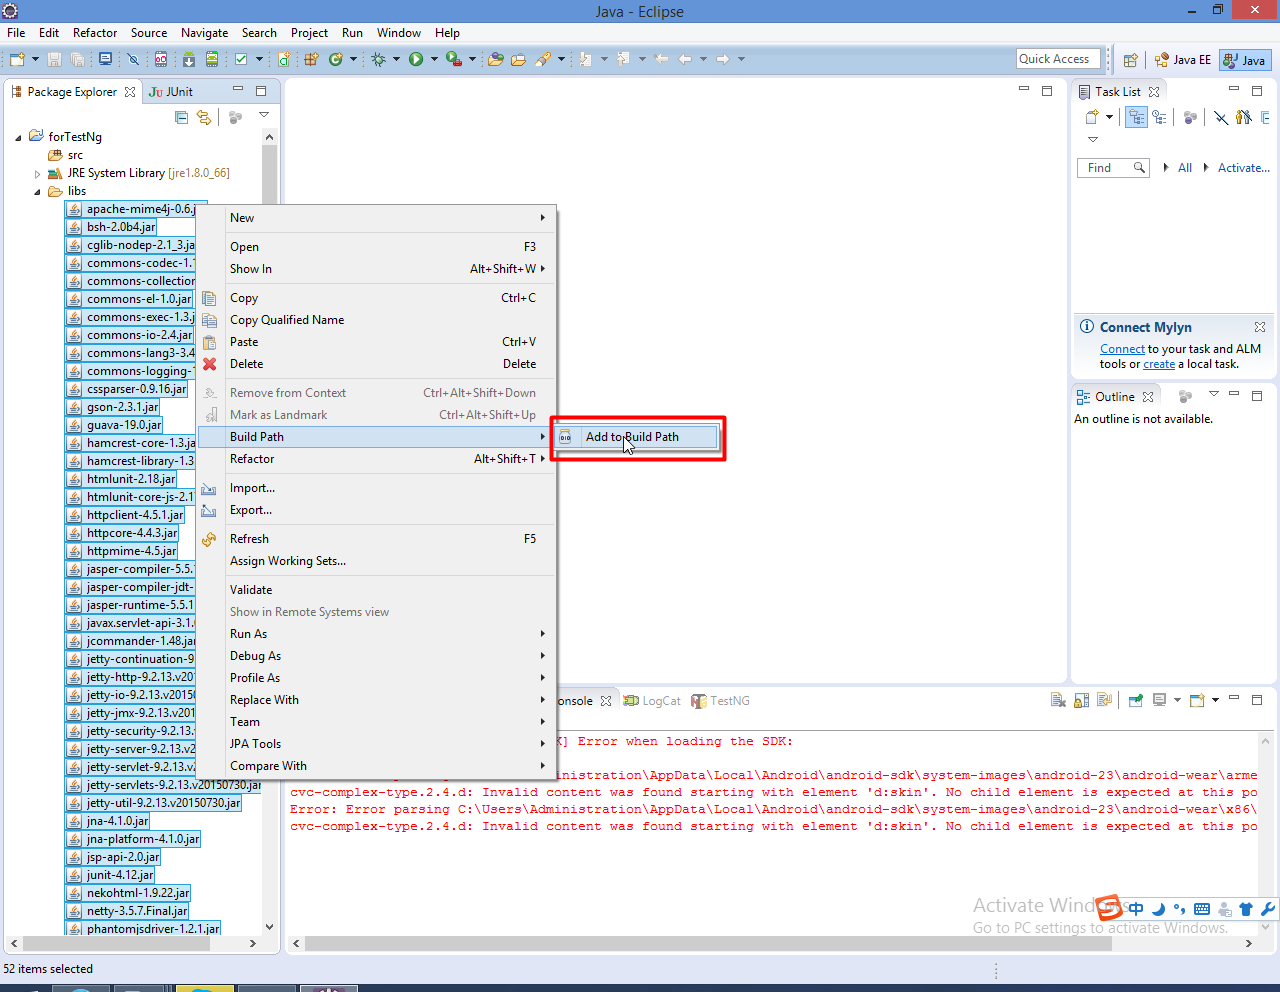Screen dimensions: 1280x992
Task: Toggle Link with Editor in Package Explorer
Action: pos(204,117)
